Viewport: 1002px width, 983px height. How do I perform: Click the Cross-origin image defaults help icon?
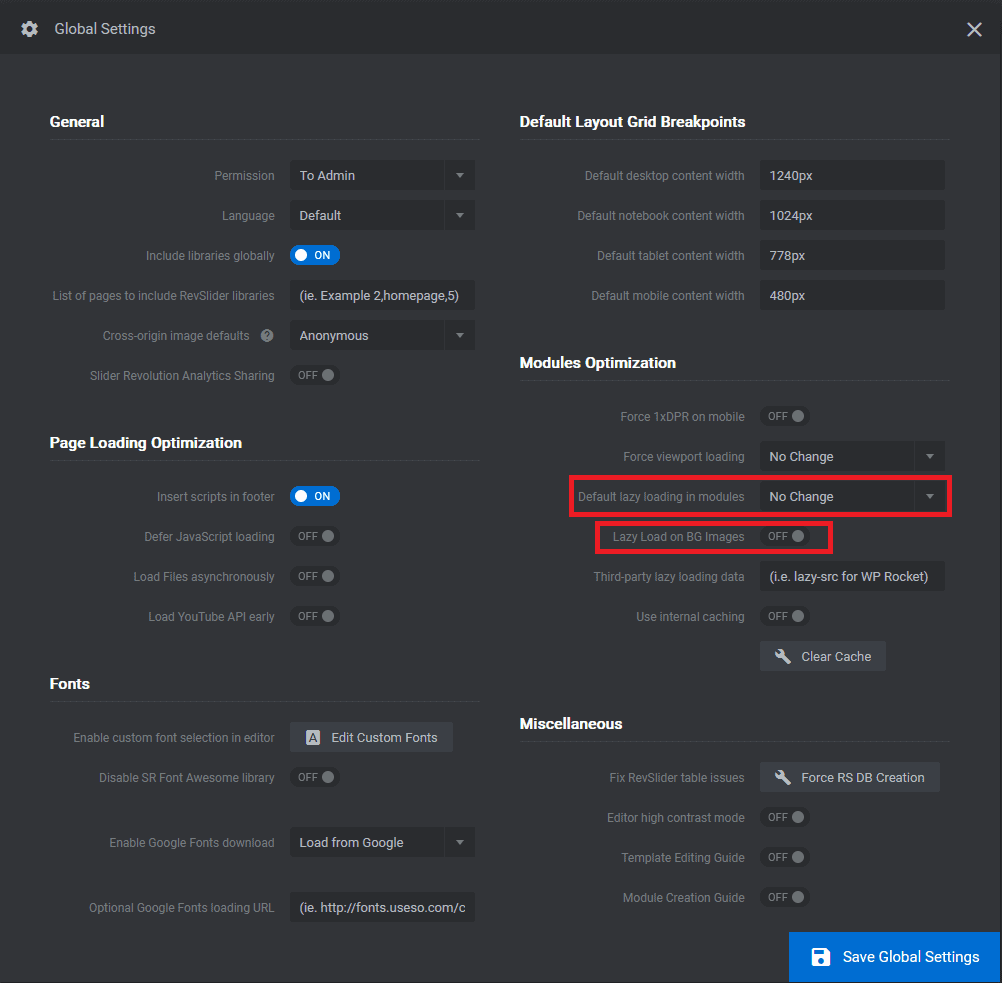tap(267, 336)
